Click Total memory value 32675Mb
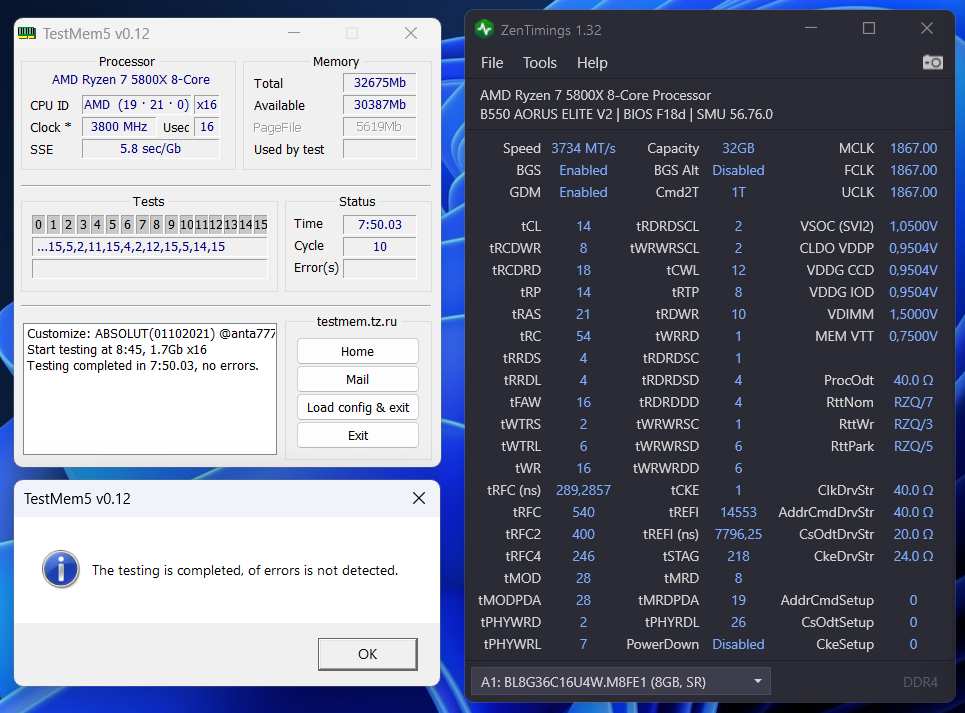The height and width of the screenshot is (713, 965). [x=380, y=82]
